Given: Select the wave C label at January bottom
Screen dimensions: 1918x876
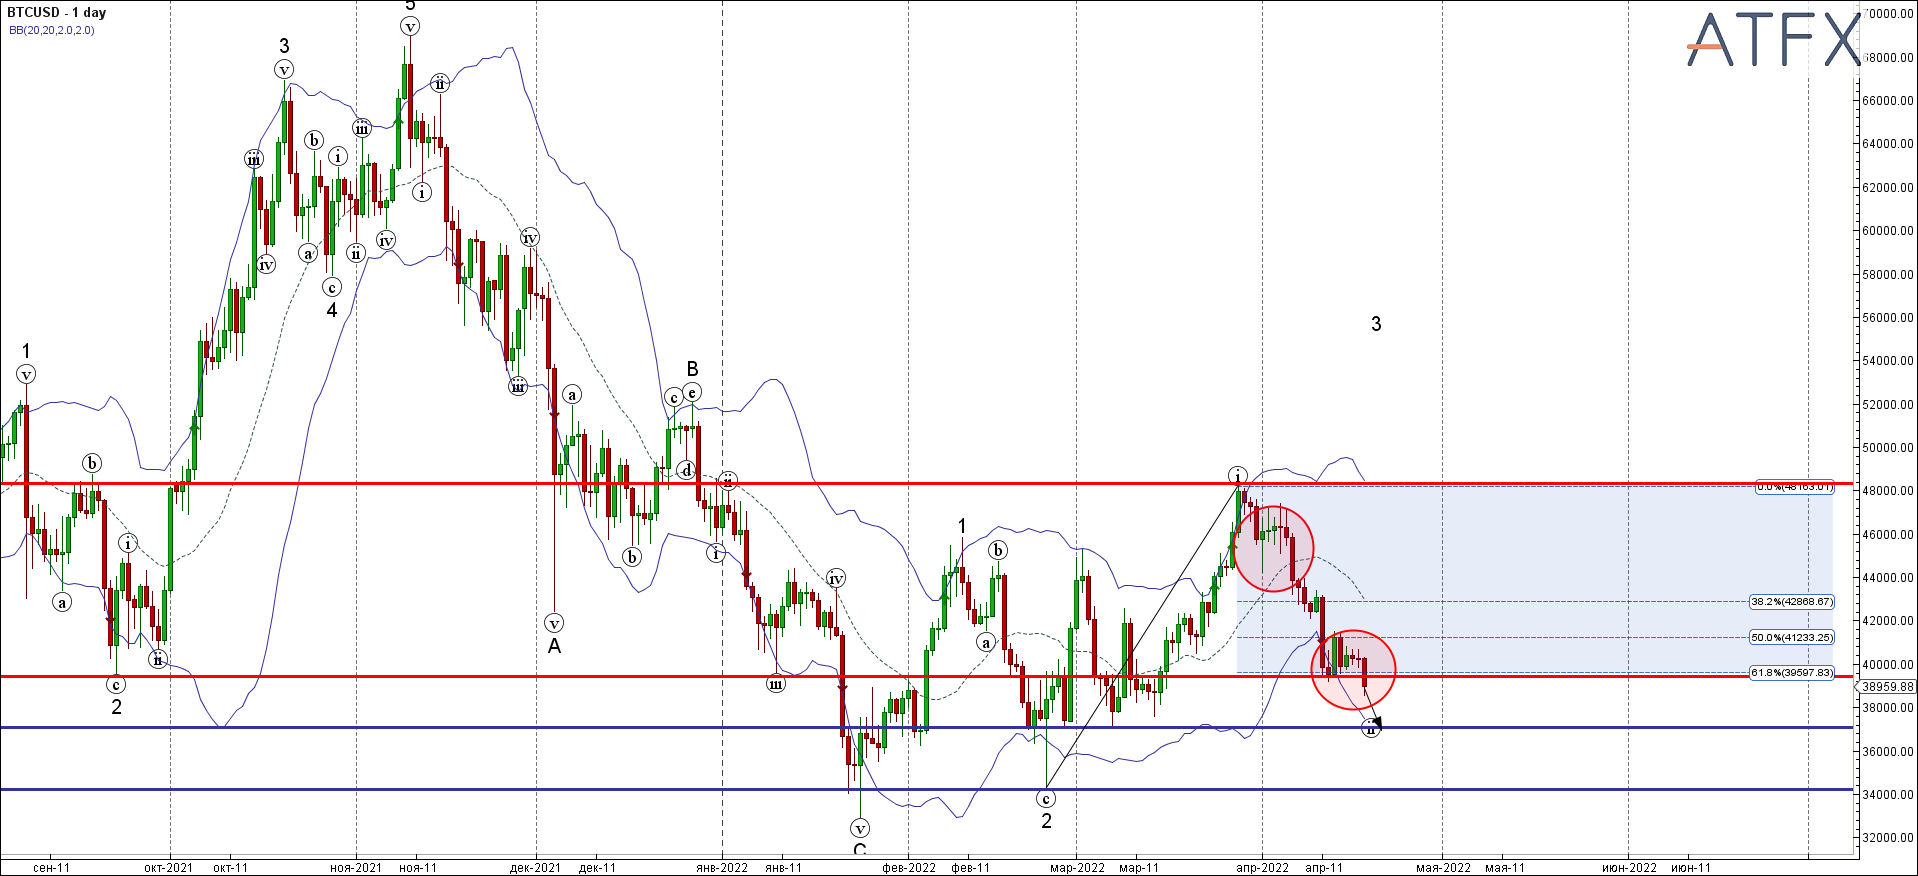Looking at the screenshot, I should coord(860,850).
